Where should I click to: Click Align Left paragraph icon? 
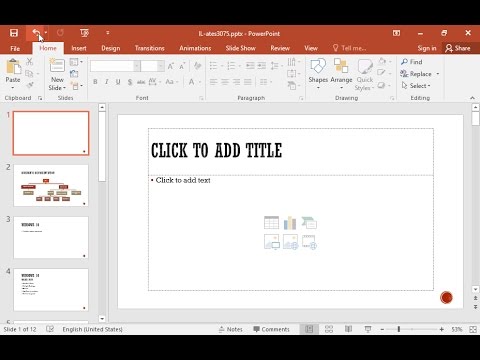click(214, 82)
